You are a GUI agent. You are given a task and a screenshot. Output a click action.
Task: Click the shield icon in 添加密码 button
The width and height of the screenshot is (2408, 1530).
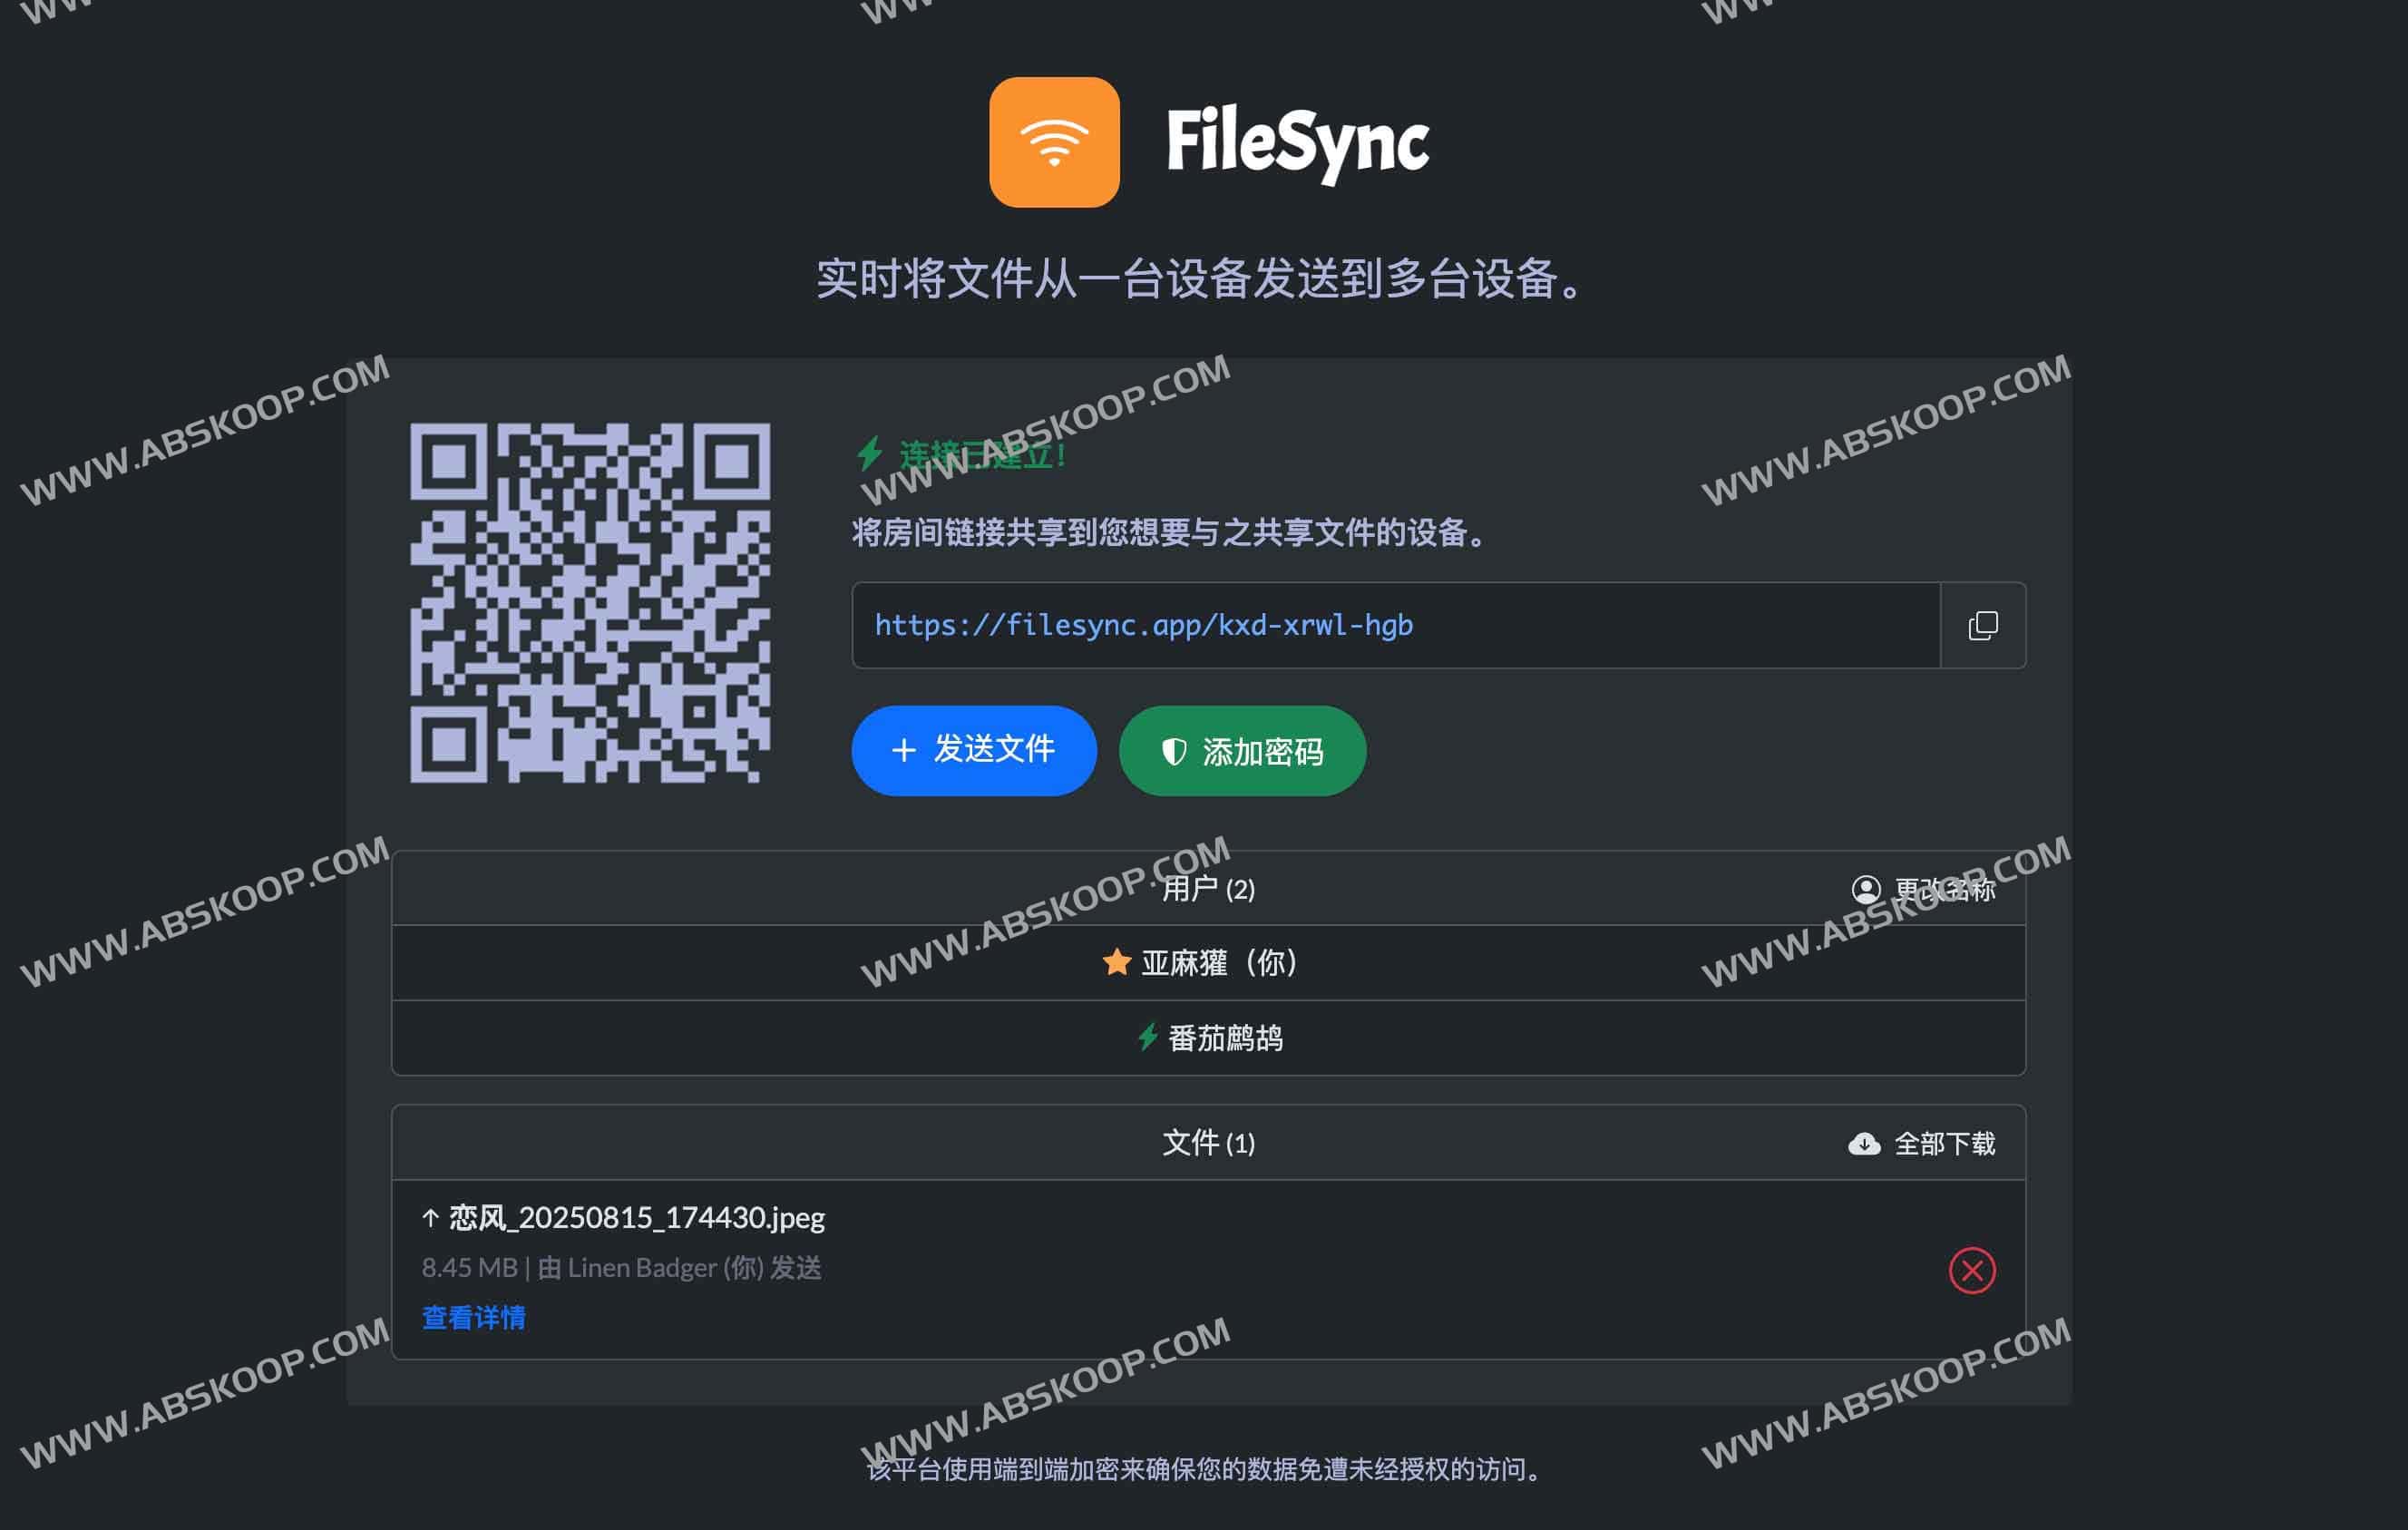[x=1173, y=751]
